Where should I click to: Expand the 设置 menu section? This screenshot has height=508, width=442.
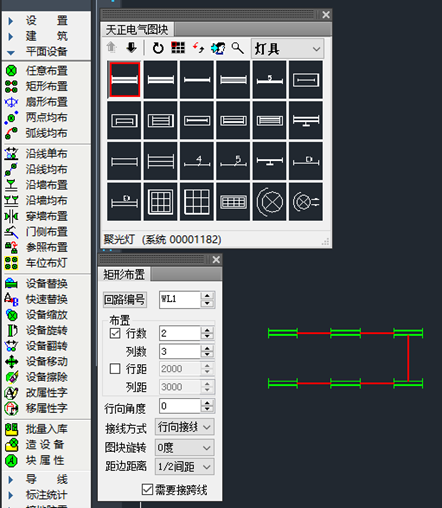(46, 20)
